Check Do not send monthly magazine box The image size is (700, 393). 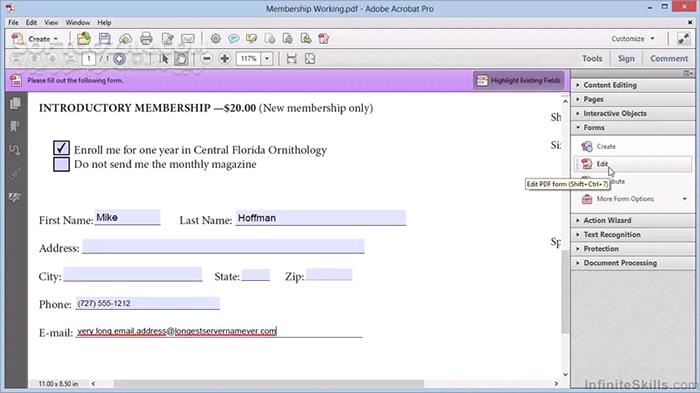pyautogui.click(x=61, y=164)
